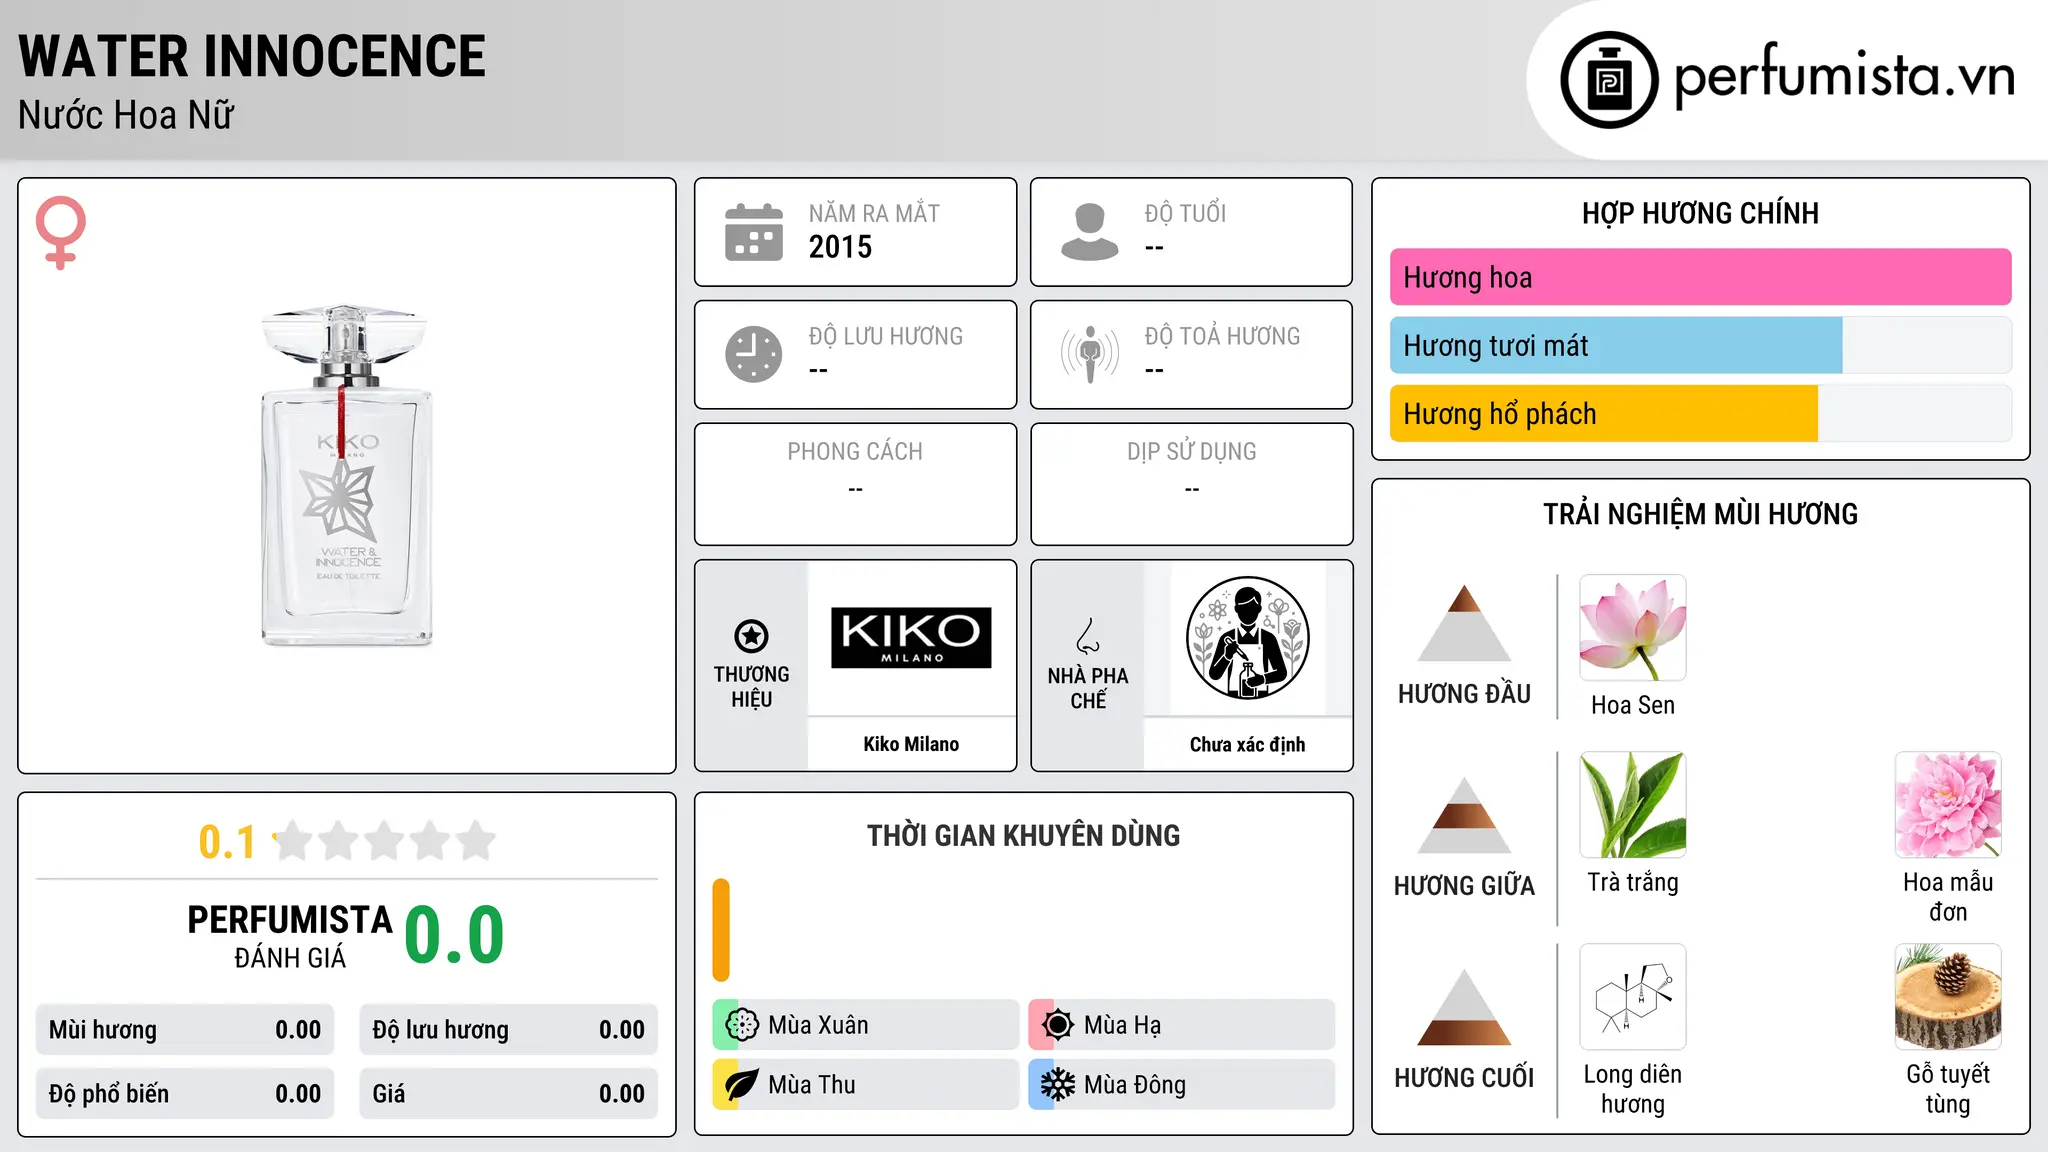Click the orange 0.1 rating value

pyautogui.click(x=227, y=842)
